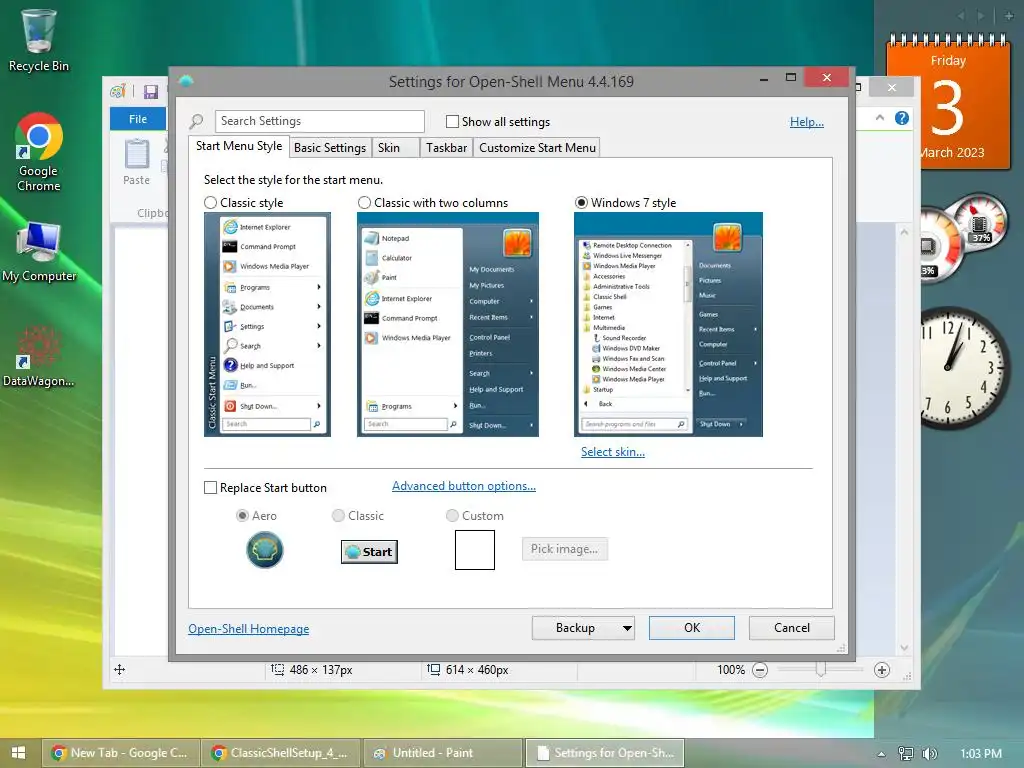Open the Select skin link
The image size is (1024, 768).
point(613,452)
